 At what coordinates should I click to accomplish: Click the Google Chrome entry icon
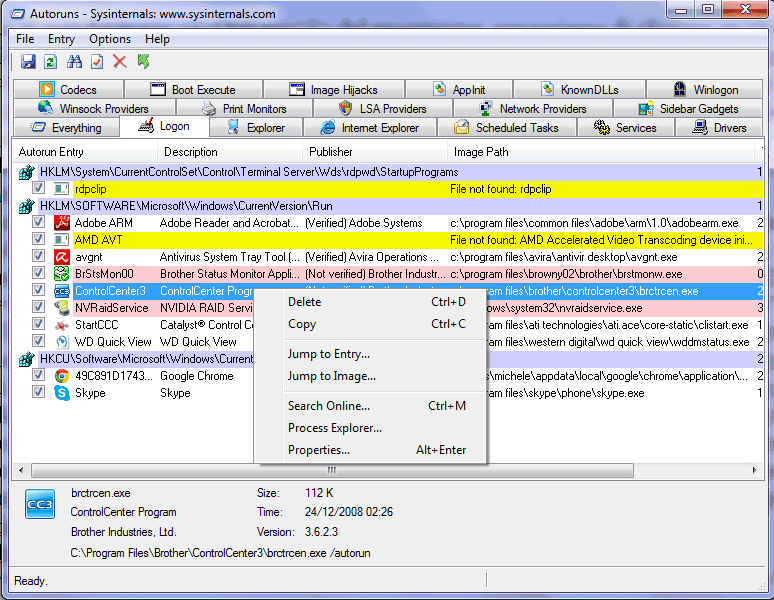click(62, 376)
